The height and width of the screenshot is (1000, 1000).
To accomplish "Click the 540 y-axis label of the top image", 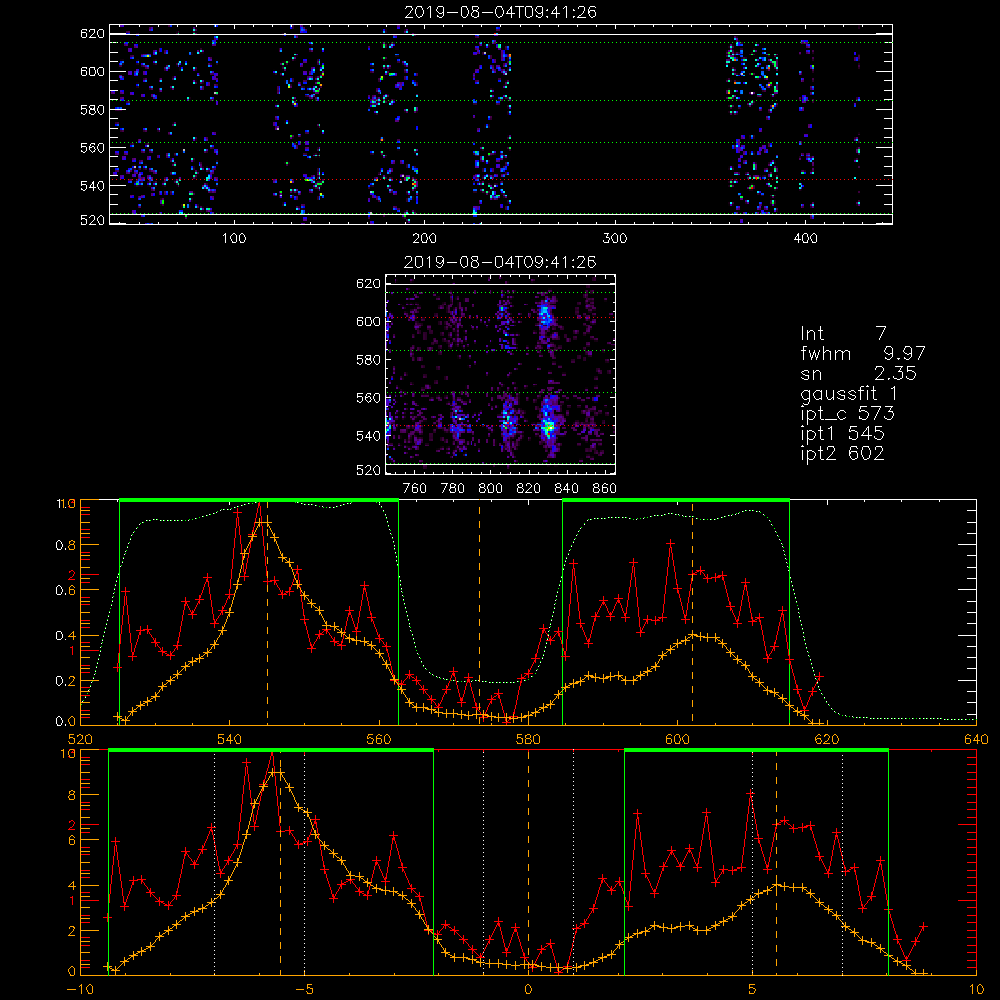I will click(x=92, y=186).
